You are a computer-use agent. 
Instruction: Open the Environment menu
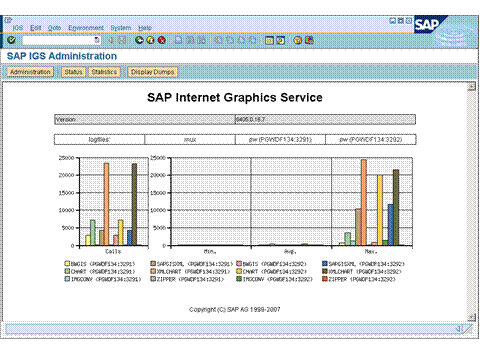86,28
